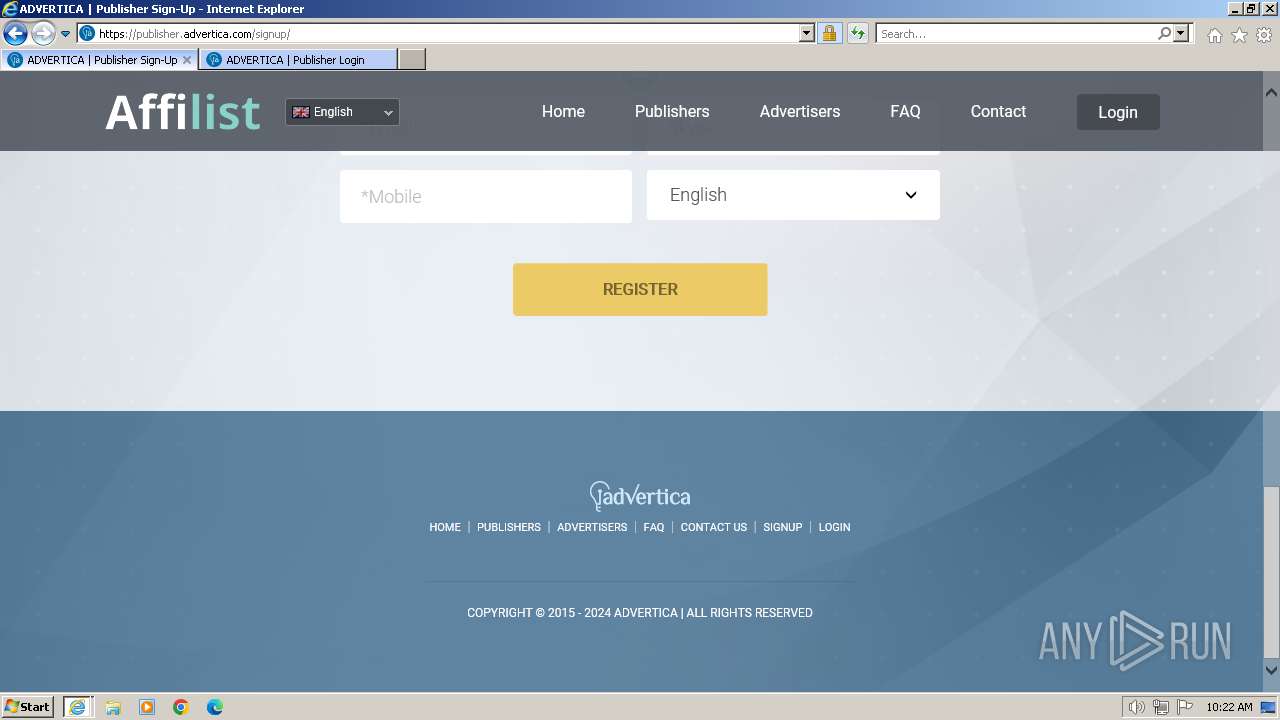The width and height of the screenshot is (1280, 720).
Task: Click the PUBLISHERS footer link
Action: tap(509, 527)
